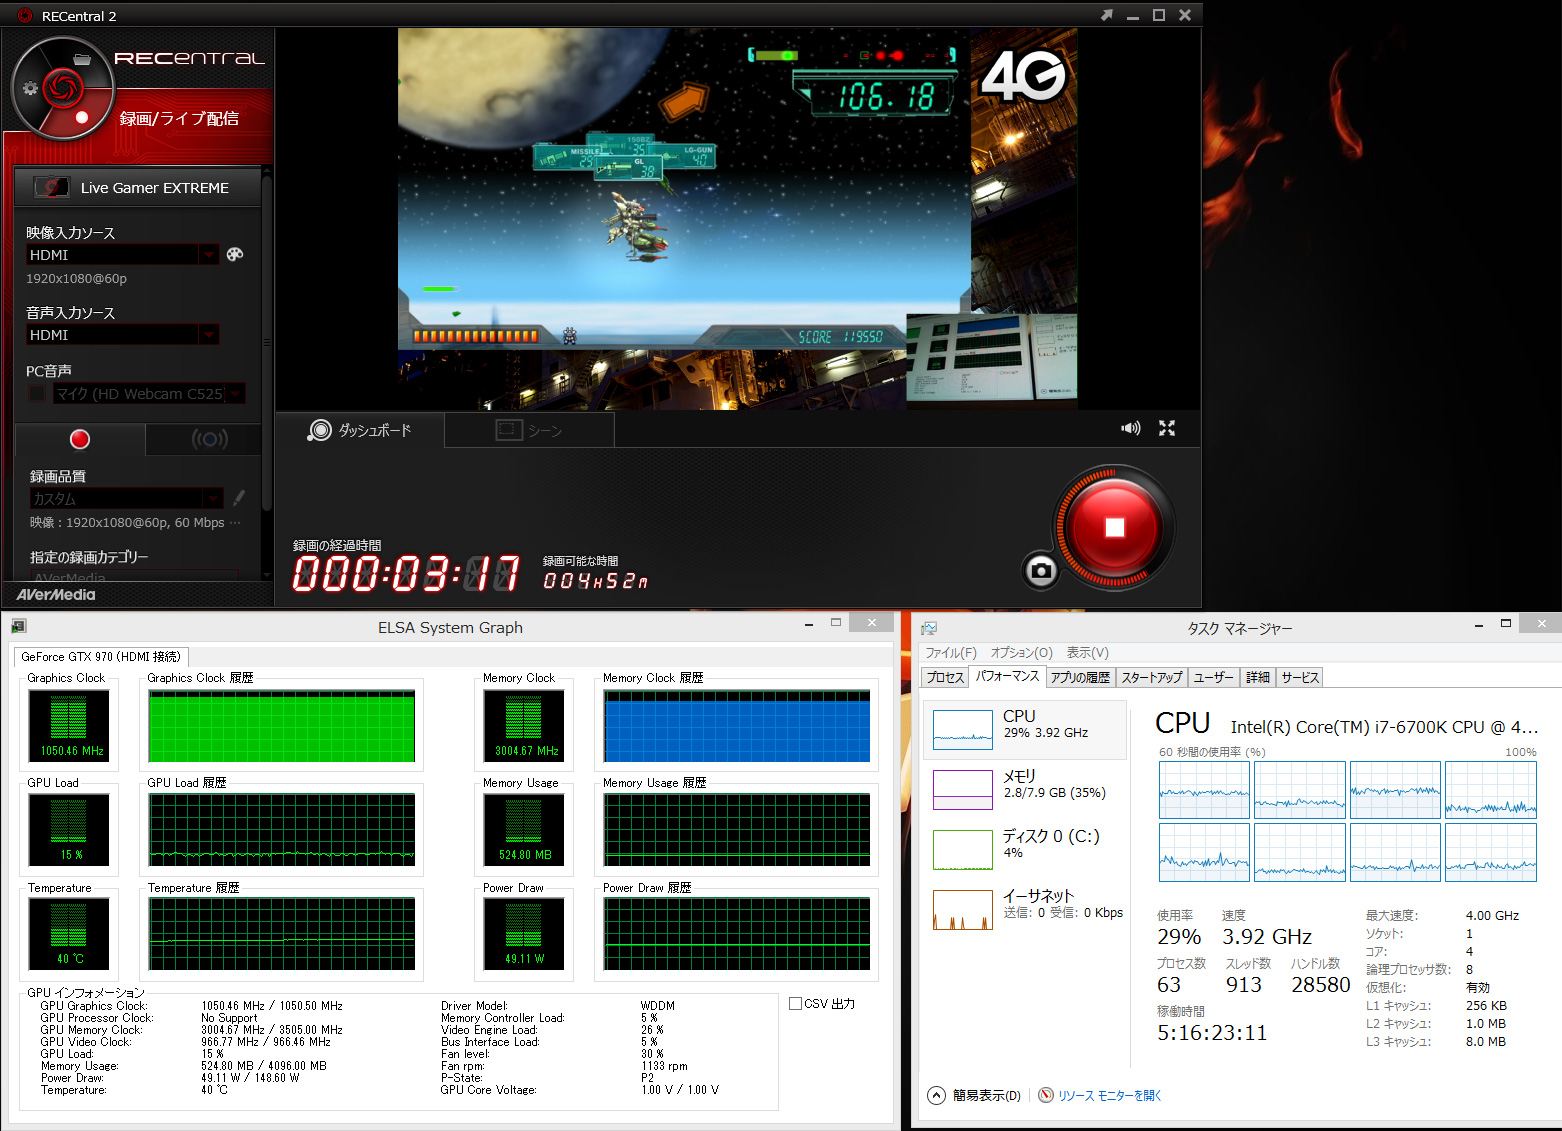Collapse Task Manager with the simple view arrow icon

coord(936,1095)
